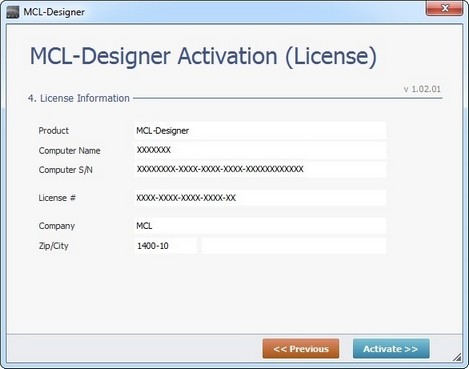The height and width of the screenshot is (369, 469).
Task: Click the Computer Name field
Action: [260, 150]
